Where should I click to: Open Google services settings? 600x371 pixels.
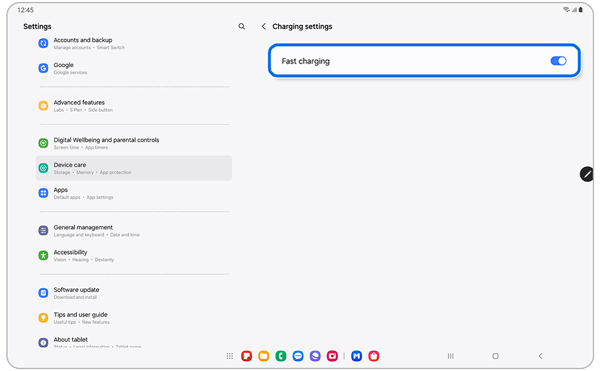coord(134,68)
